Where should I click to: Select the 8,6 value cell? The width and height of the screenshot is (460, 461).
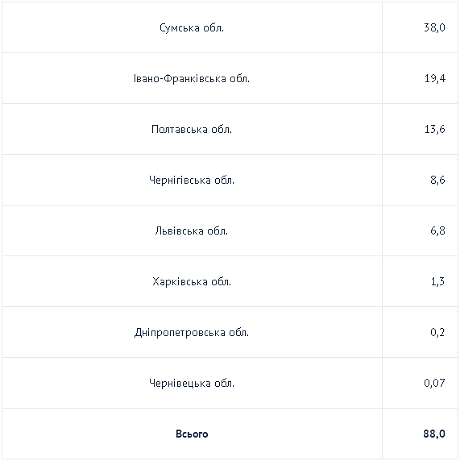[420, 180]
